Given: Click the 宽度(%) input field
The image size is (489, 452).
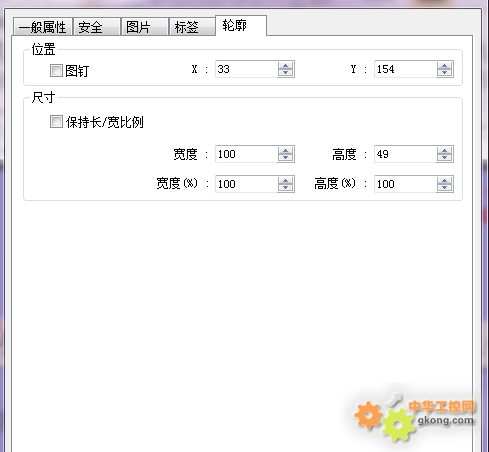Looking at the screenshot, I should [x=246, y=184].
